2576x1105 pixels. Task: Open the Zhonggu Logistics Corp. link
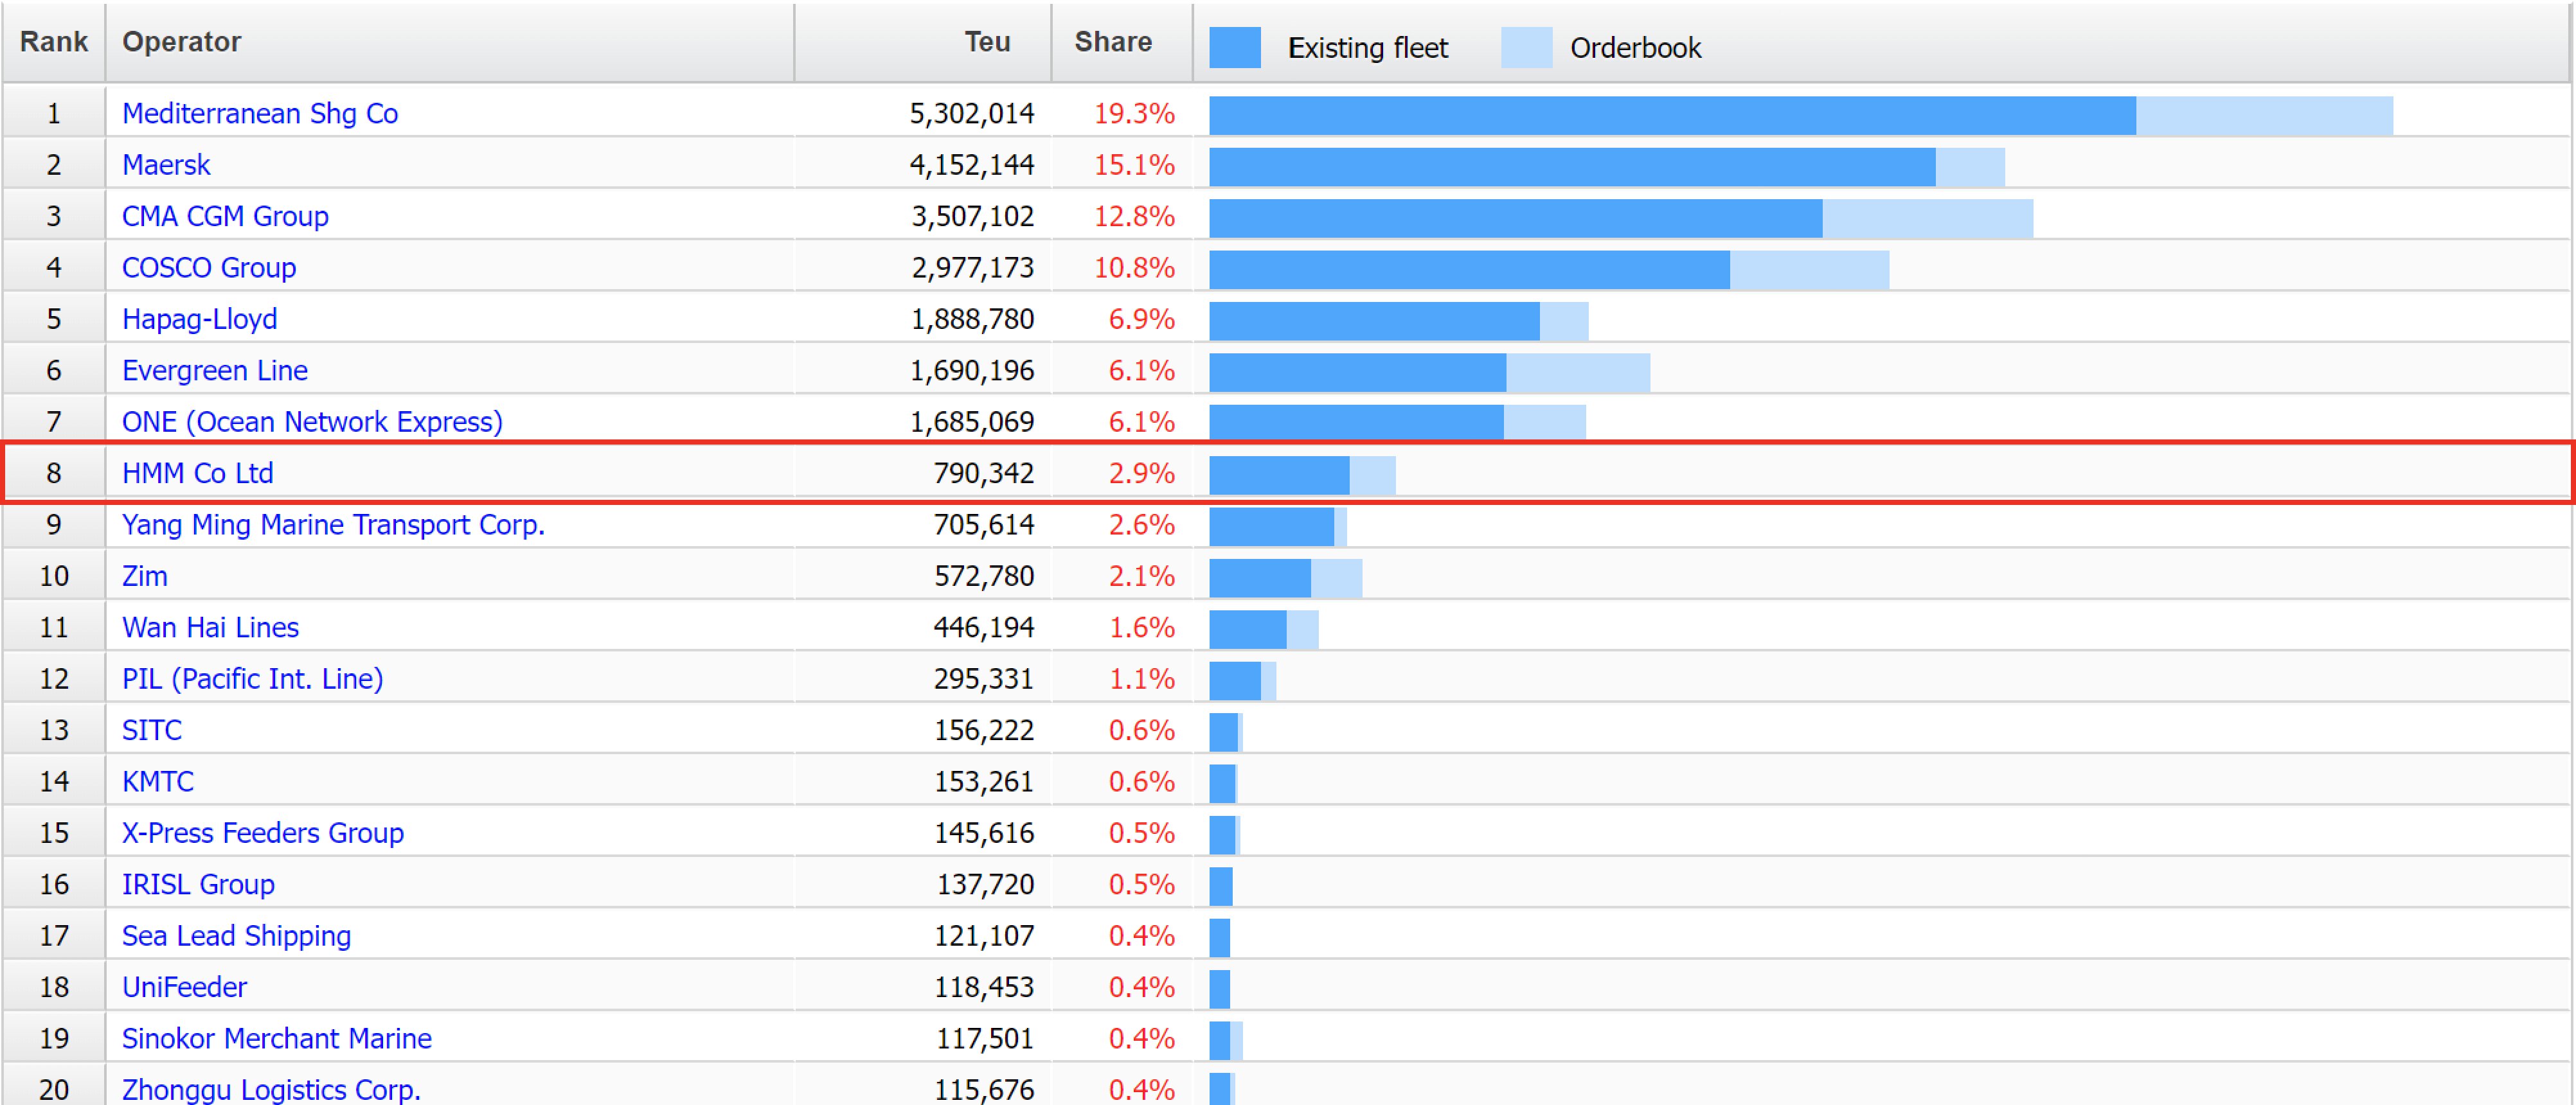271,1089
